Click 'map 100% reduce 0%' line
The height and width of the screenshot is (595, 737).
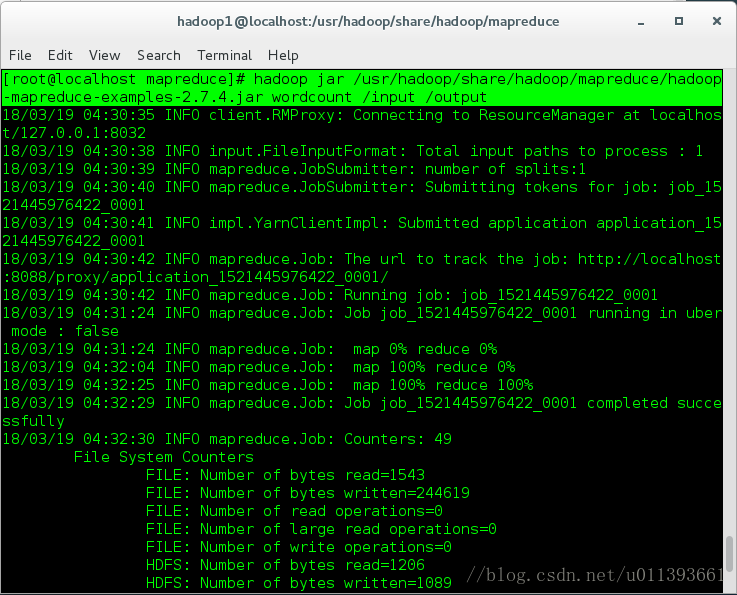click(259, 368)
